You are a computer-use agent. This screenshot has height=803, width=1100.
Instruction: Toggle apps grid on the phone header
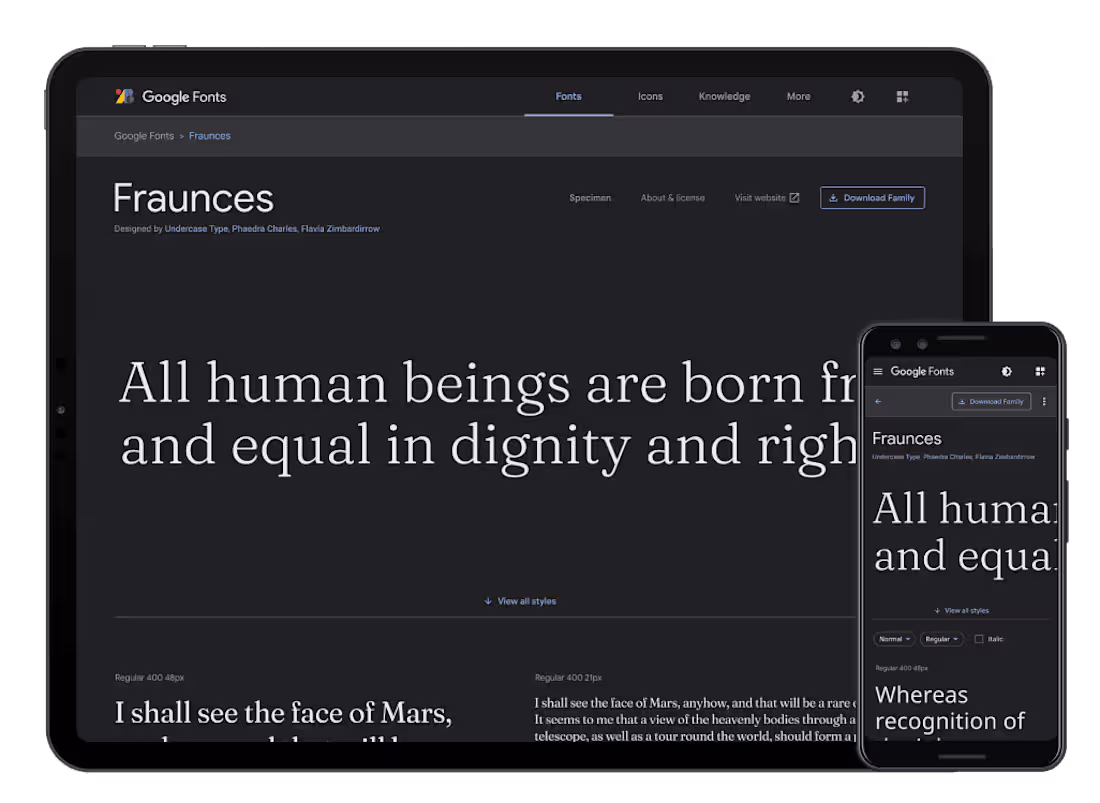[x=1040, y=371]
